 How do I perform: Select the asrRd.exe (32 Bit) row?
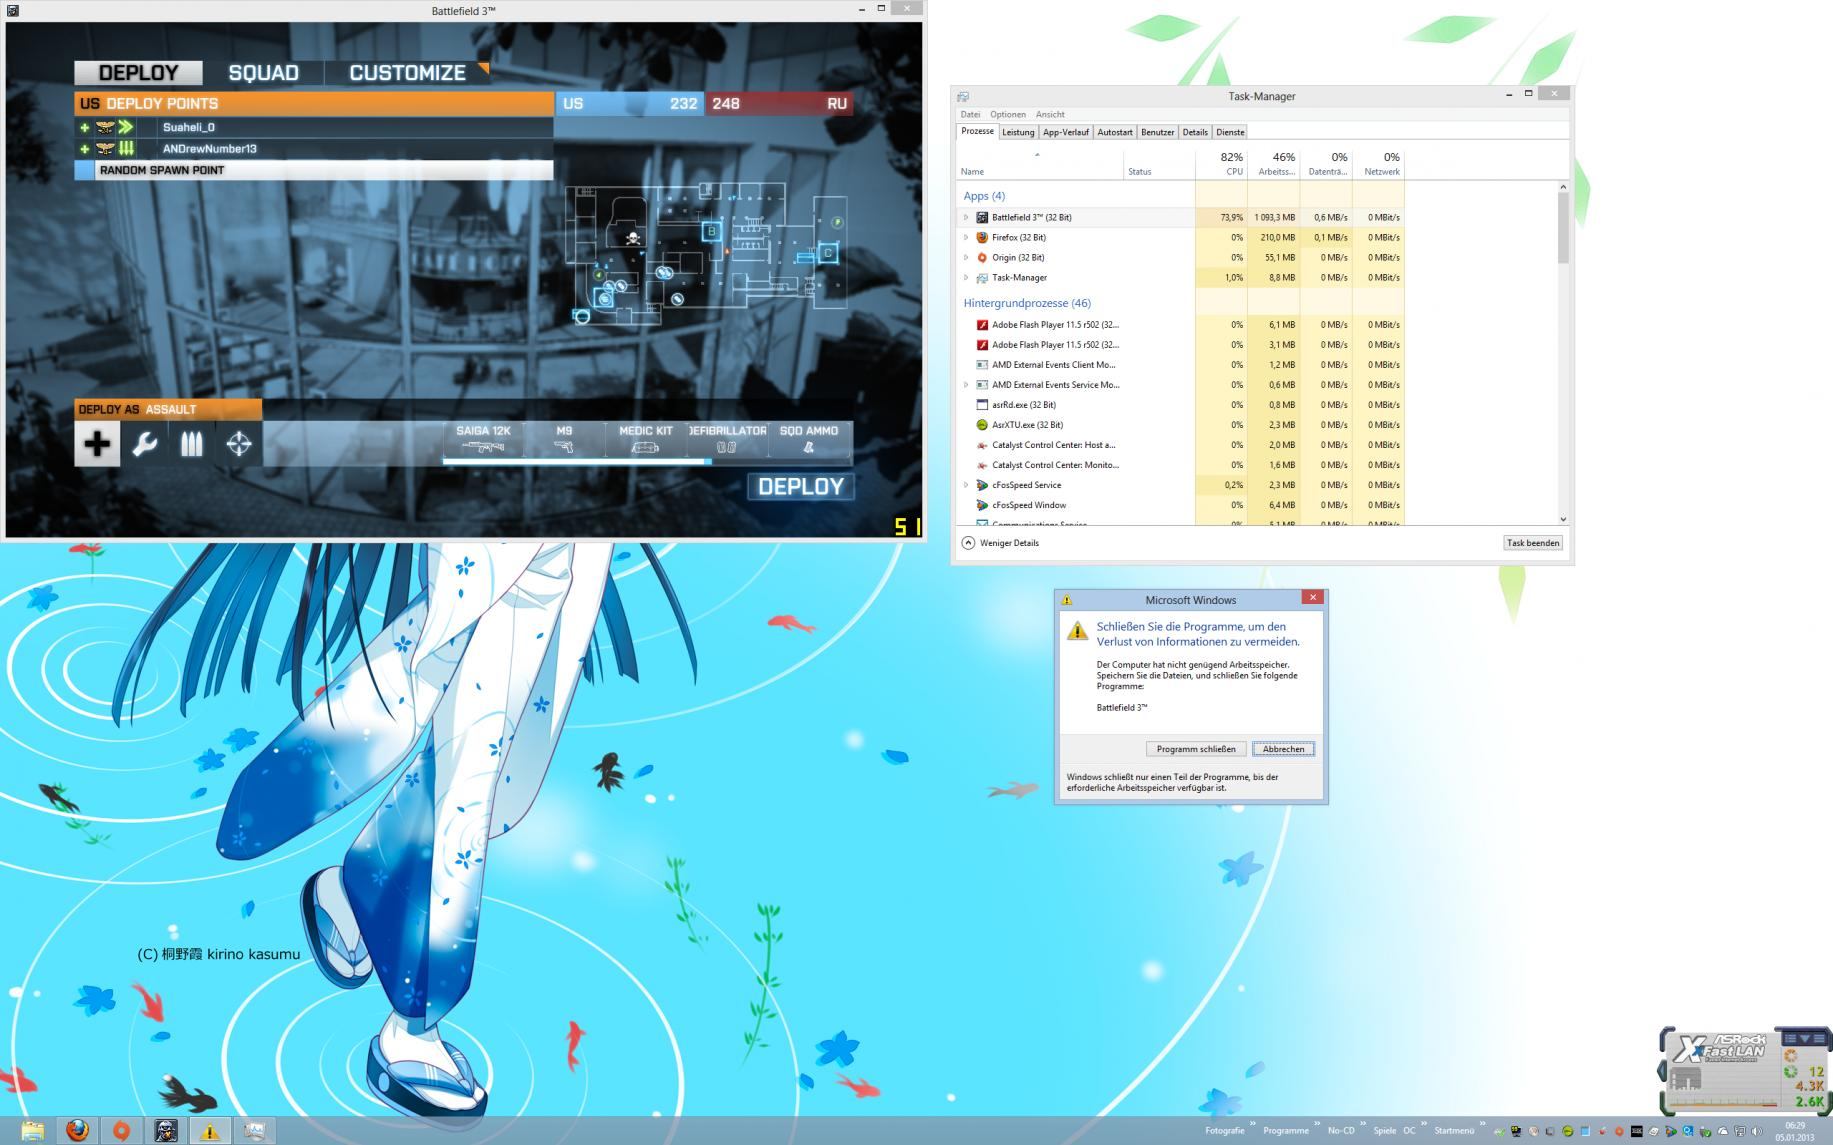coord(1180,405)
